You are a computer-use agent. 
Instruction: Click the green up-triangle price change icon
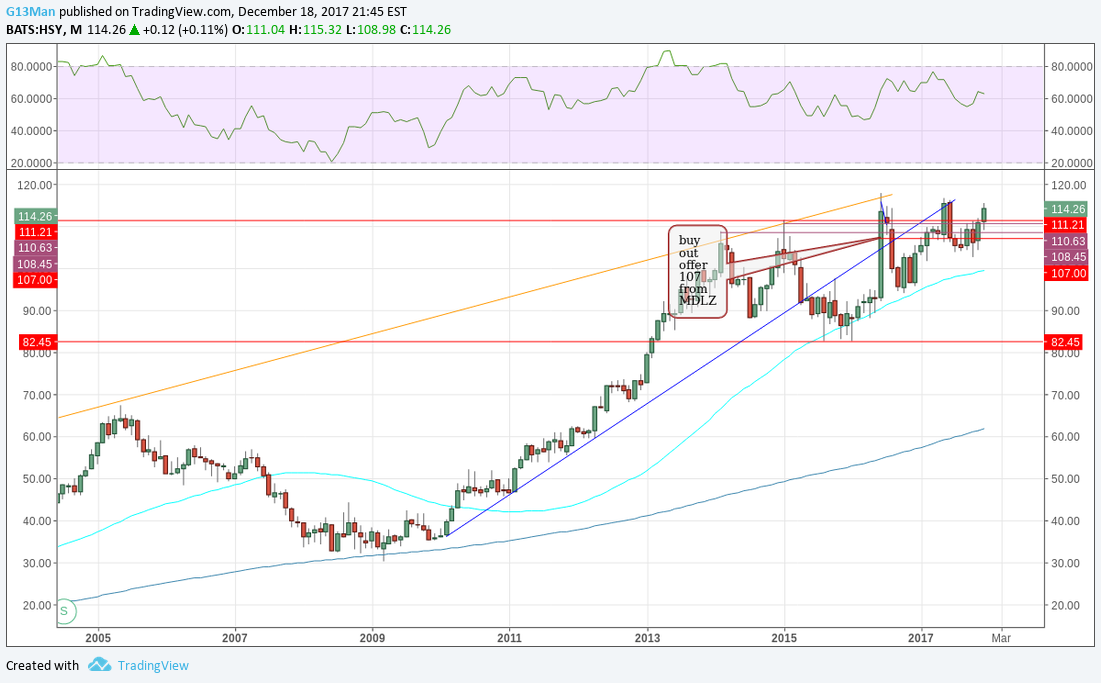[x=134, y=29]
